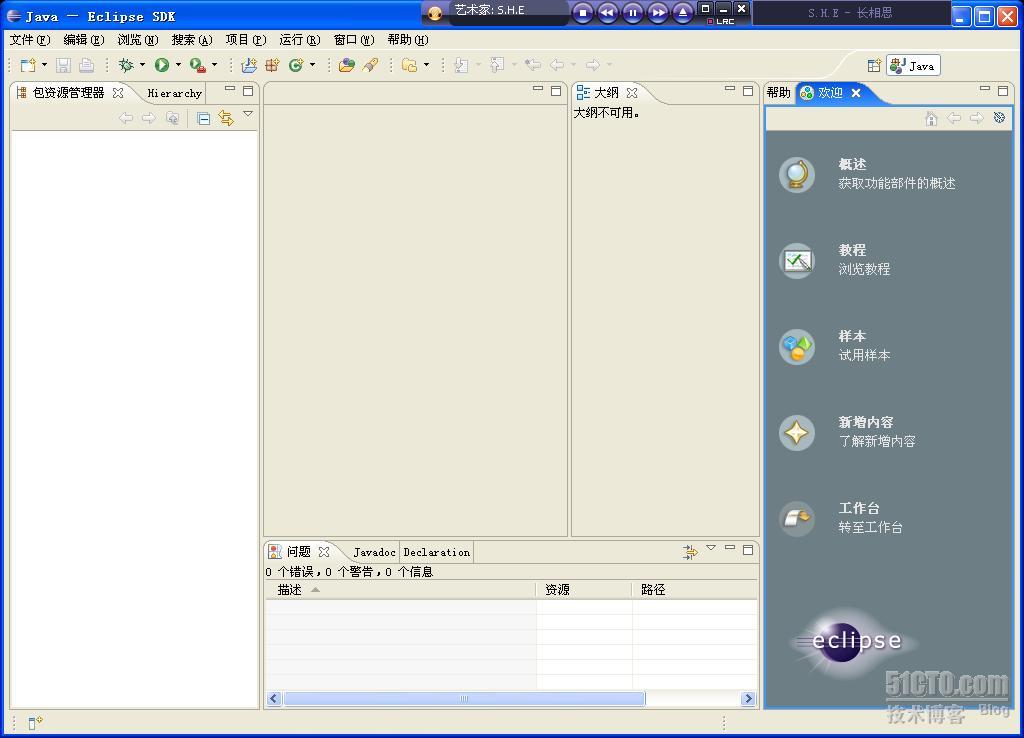Run the application using the green Run icon
Viewport: 1024px width, 738px height.
click(x=161, y=65)
